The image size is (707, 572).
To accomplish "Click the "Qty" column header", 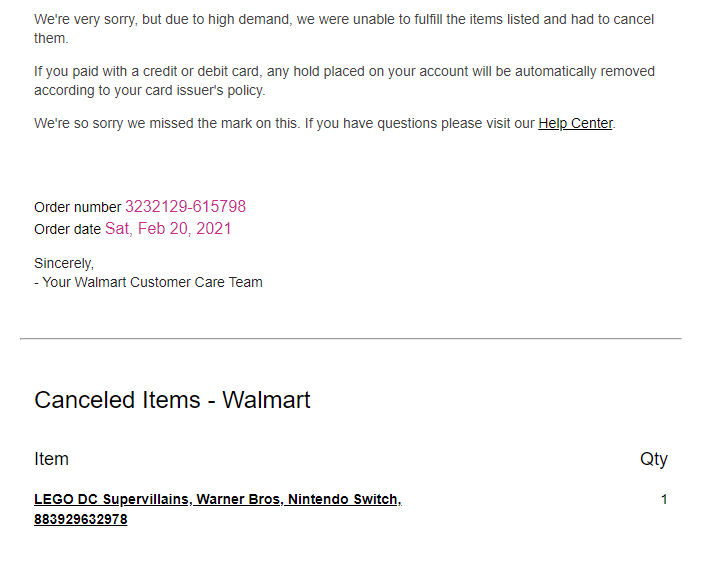I will pyautogui.click(x=653, y=459).
